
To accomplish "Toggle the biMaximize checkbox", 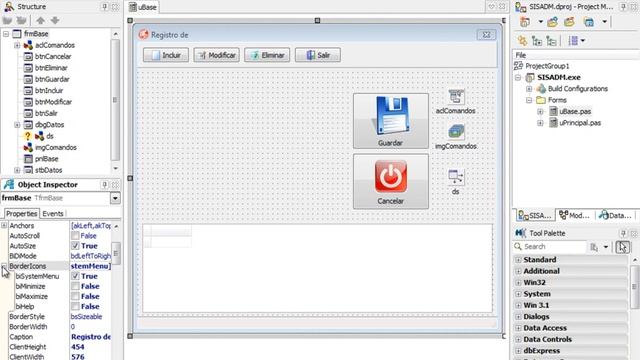I will (75, 296).
